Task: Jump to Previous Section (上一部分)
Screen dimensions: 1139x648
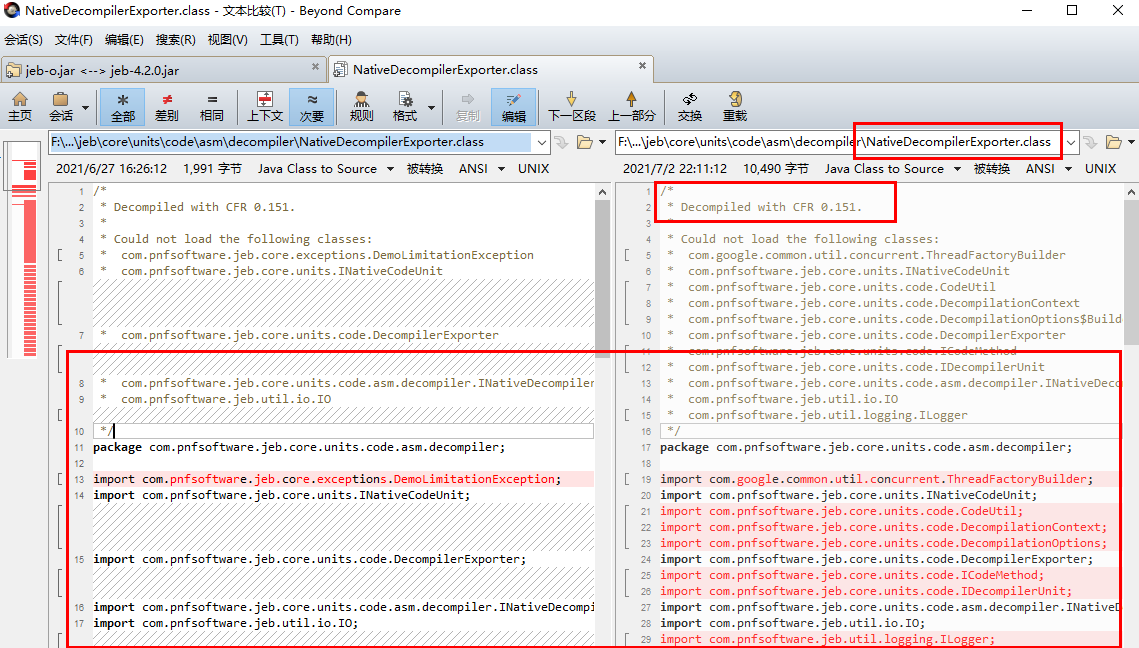Action: coord(631,106)
